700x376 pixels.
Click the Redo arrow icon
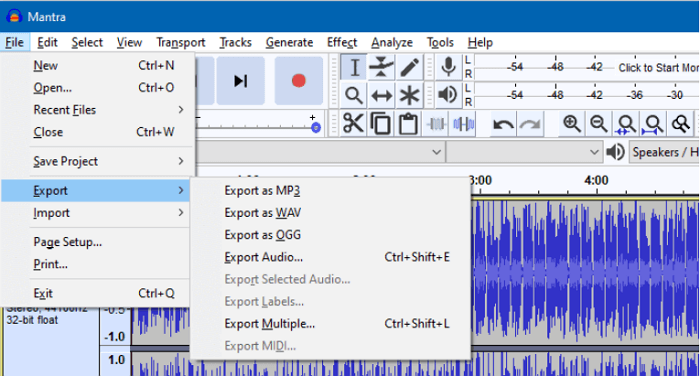(530, 124)
